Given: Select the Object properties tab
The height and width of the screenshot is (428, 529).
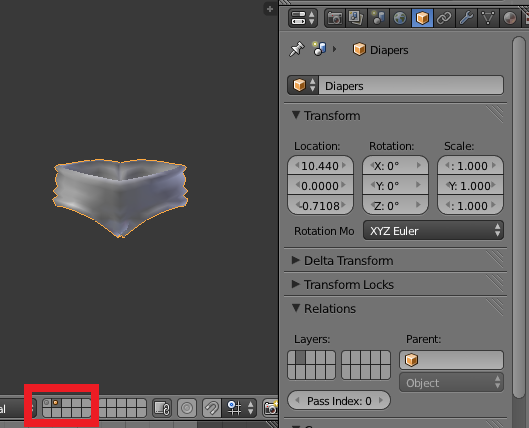Looking at the screenshot, I should [422, 18].
